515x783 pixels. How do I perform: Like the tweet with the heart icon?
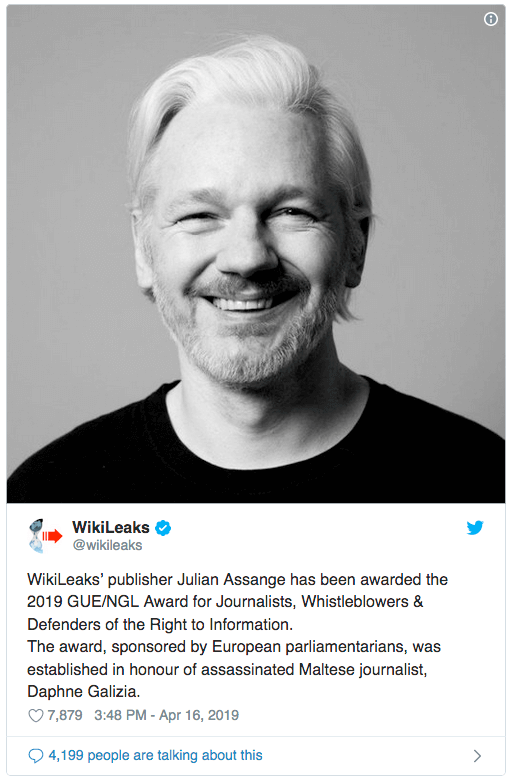(x=35, y=715)
